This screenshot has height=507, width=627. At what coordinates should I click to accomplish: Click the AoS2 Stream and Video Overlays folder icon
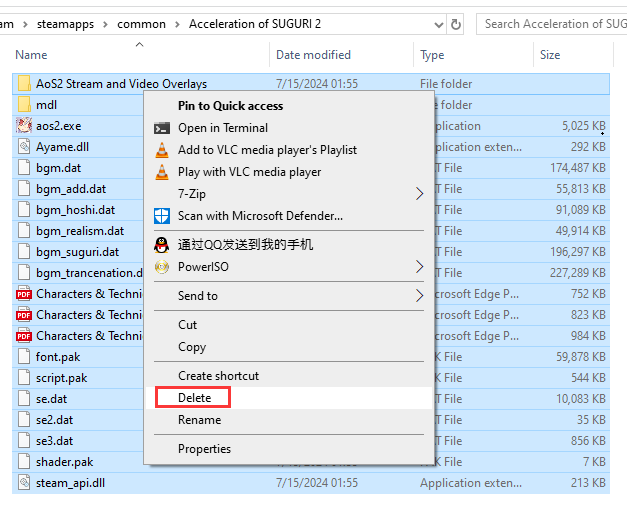pyautogui.click(x=24, y=84)
